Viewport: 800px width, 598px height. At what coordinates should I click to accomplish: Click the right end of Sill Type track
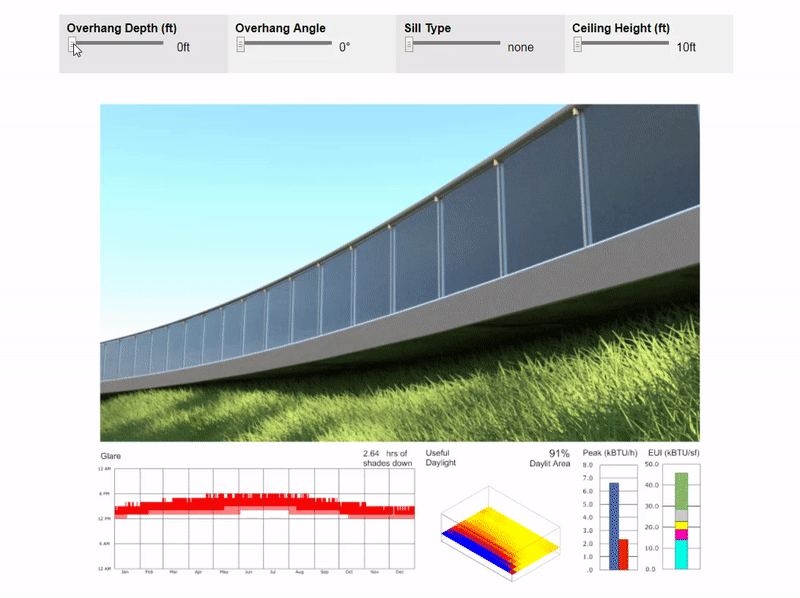point(497,43)
